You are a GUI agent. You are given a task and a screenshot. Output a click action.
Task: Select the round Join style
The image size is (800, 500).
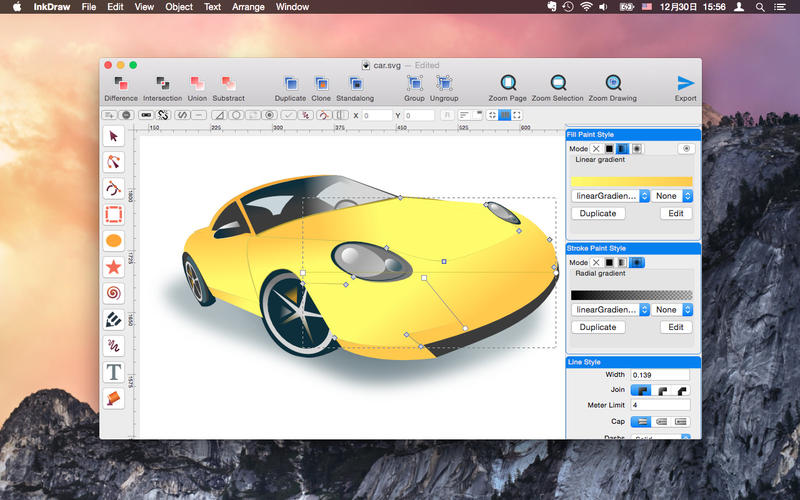[x=661, y=390]
